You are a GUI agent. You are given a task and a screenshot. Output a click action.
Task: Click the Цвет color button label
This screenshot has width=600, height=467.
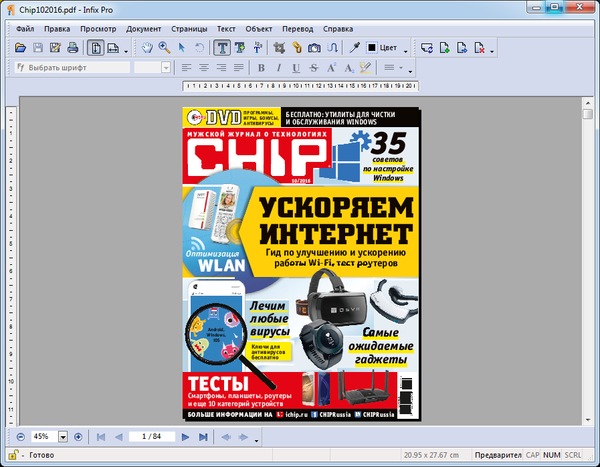pyautogui.click(x=388, y=48)
